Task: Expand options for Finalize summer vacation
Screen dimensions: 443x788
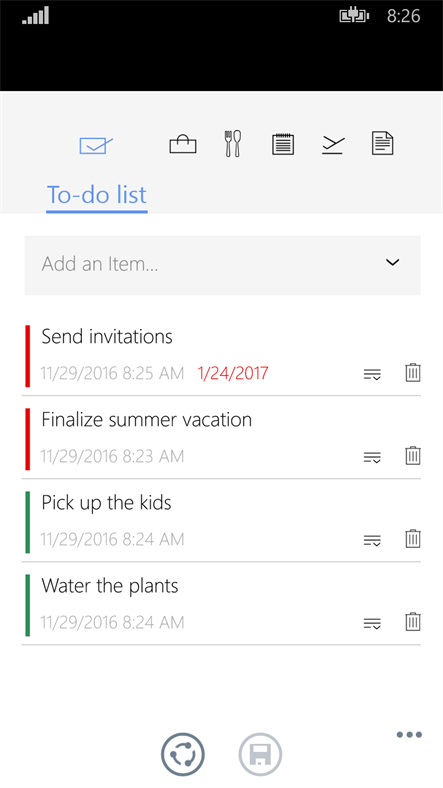Action: click(372, 457)
